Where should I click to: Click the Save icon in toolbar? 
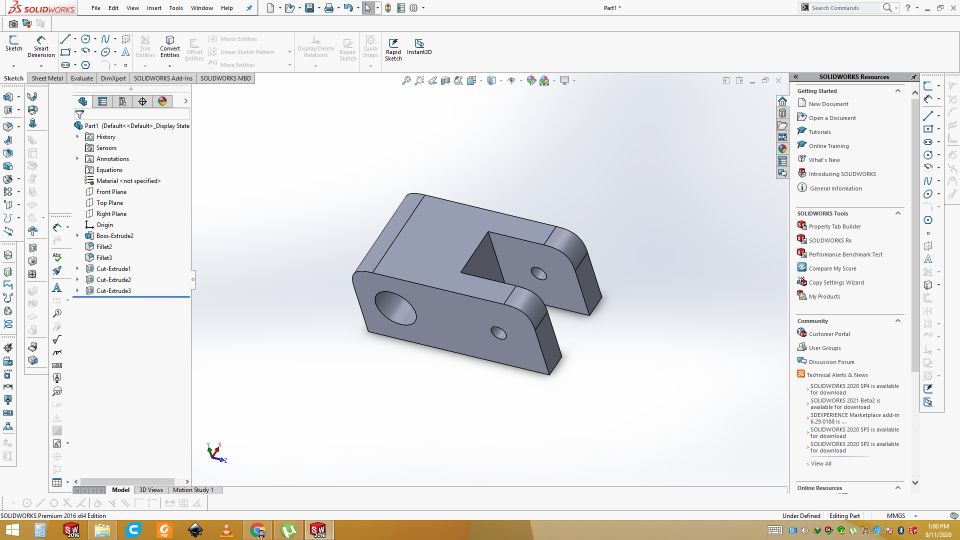click(x=309, y=8)
